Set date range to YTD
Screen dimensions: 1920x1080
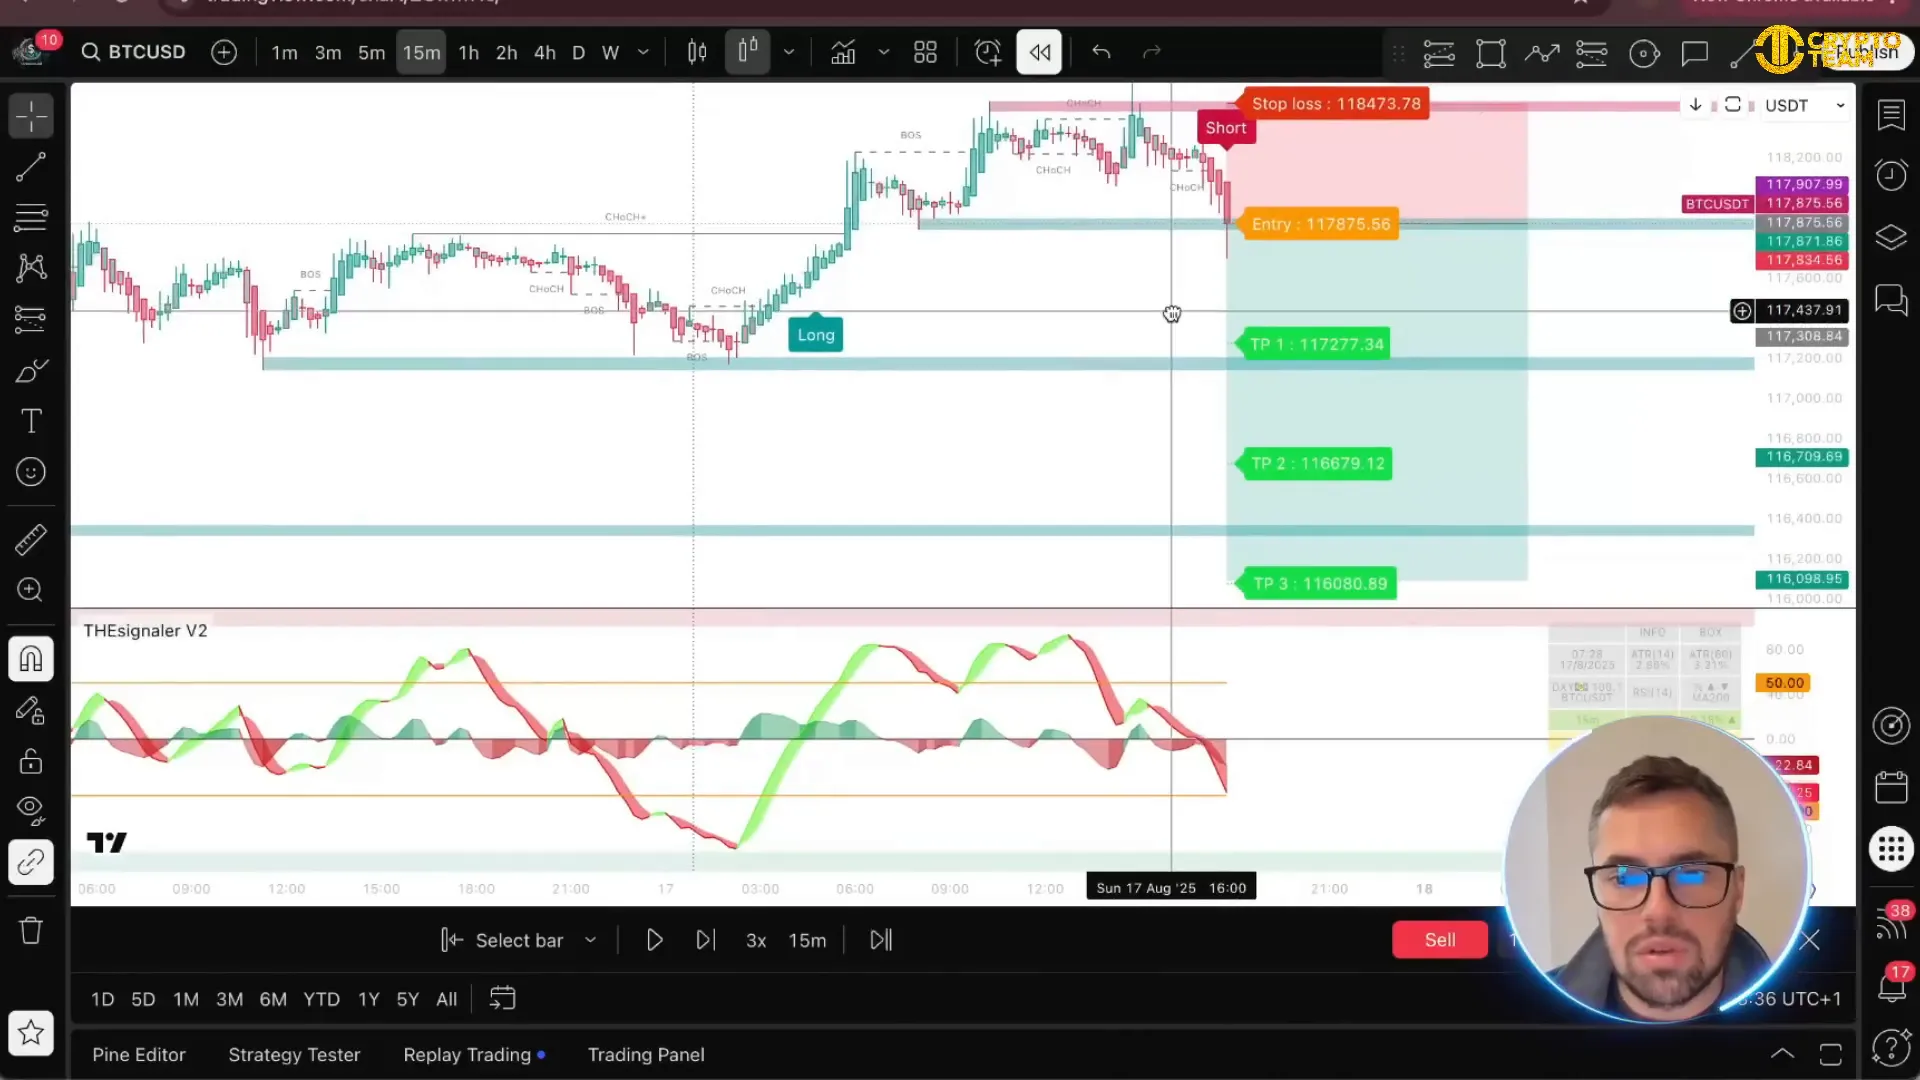coord(321,999)
